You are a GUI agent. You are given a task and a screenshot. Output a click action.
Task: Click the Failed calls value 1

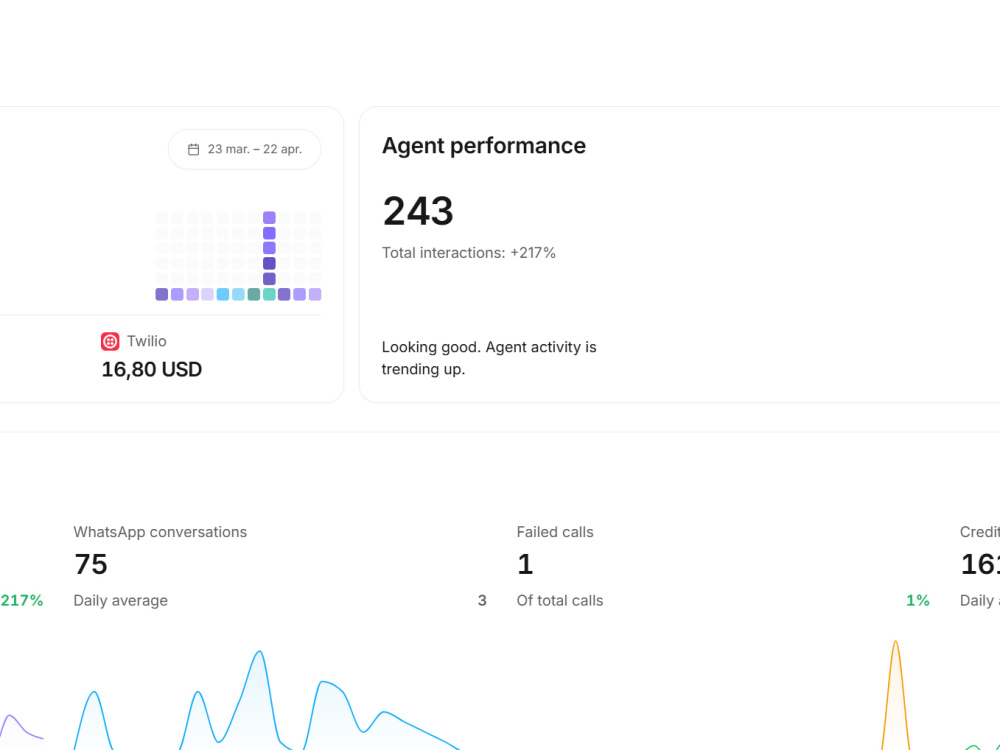click(525, 564)
